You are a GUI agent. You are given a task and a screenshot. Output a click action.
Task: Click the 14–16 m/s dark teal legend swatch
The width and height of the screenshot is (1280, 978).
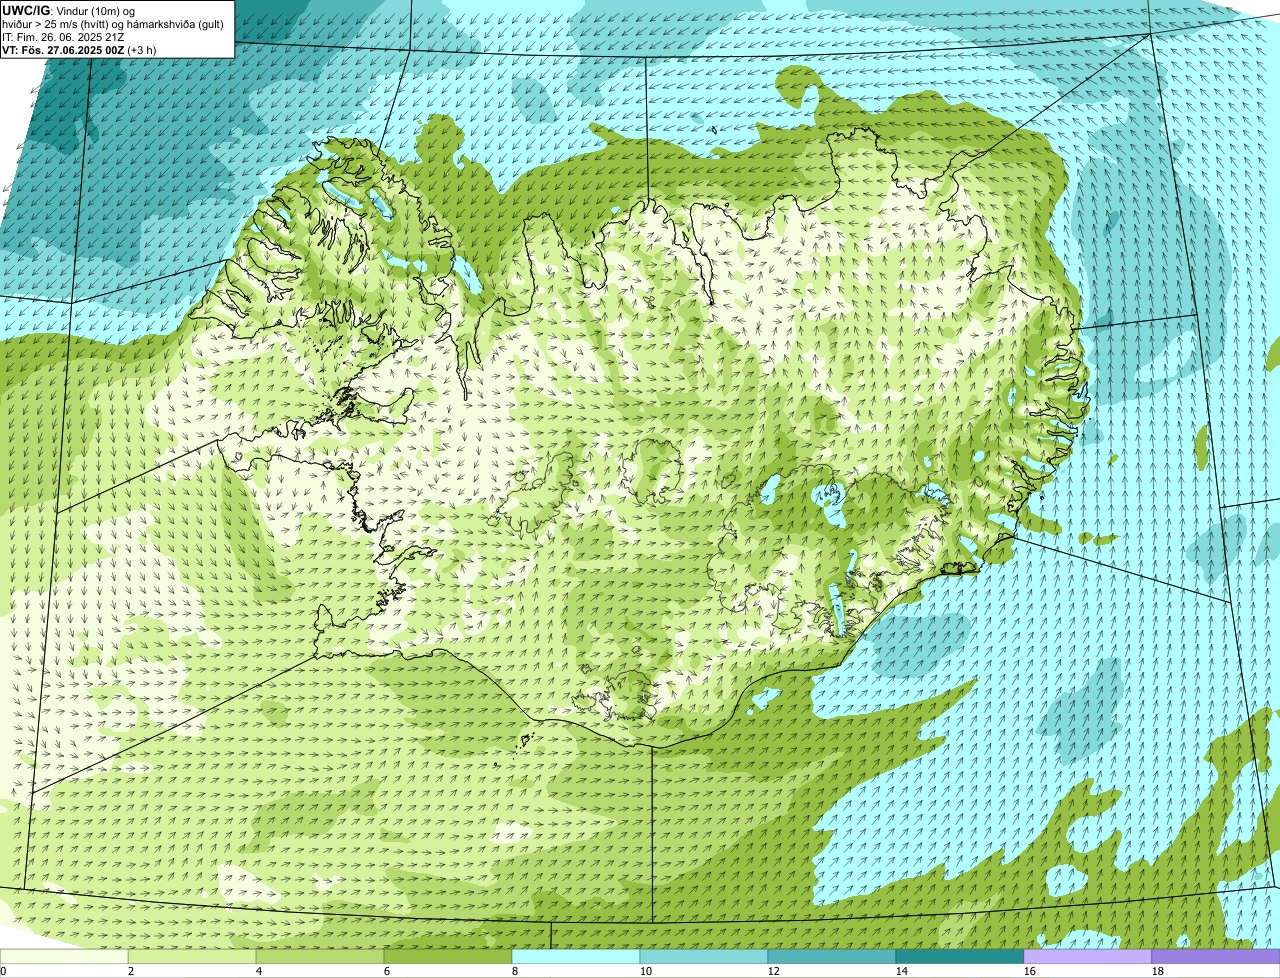pyautogui.click(x=960, y=956)
